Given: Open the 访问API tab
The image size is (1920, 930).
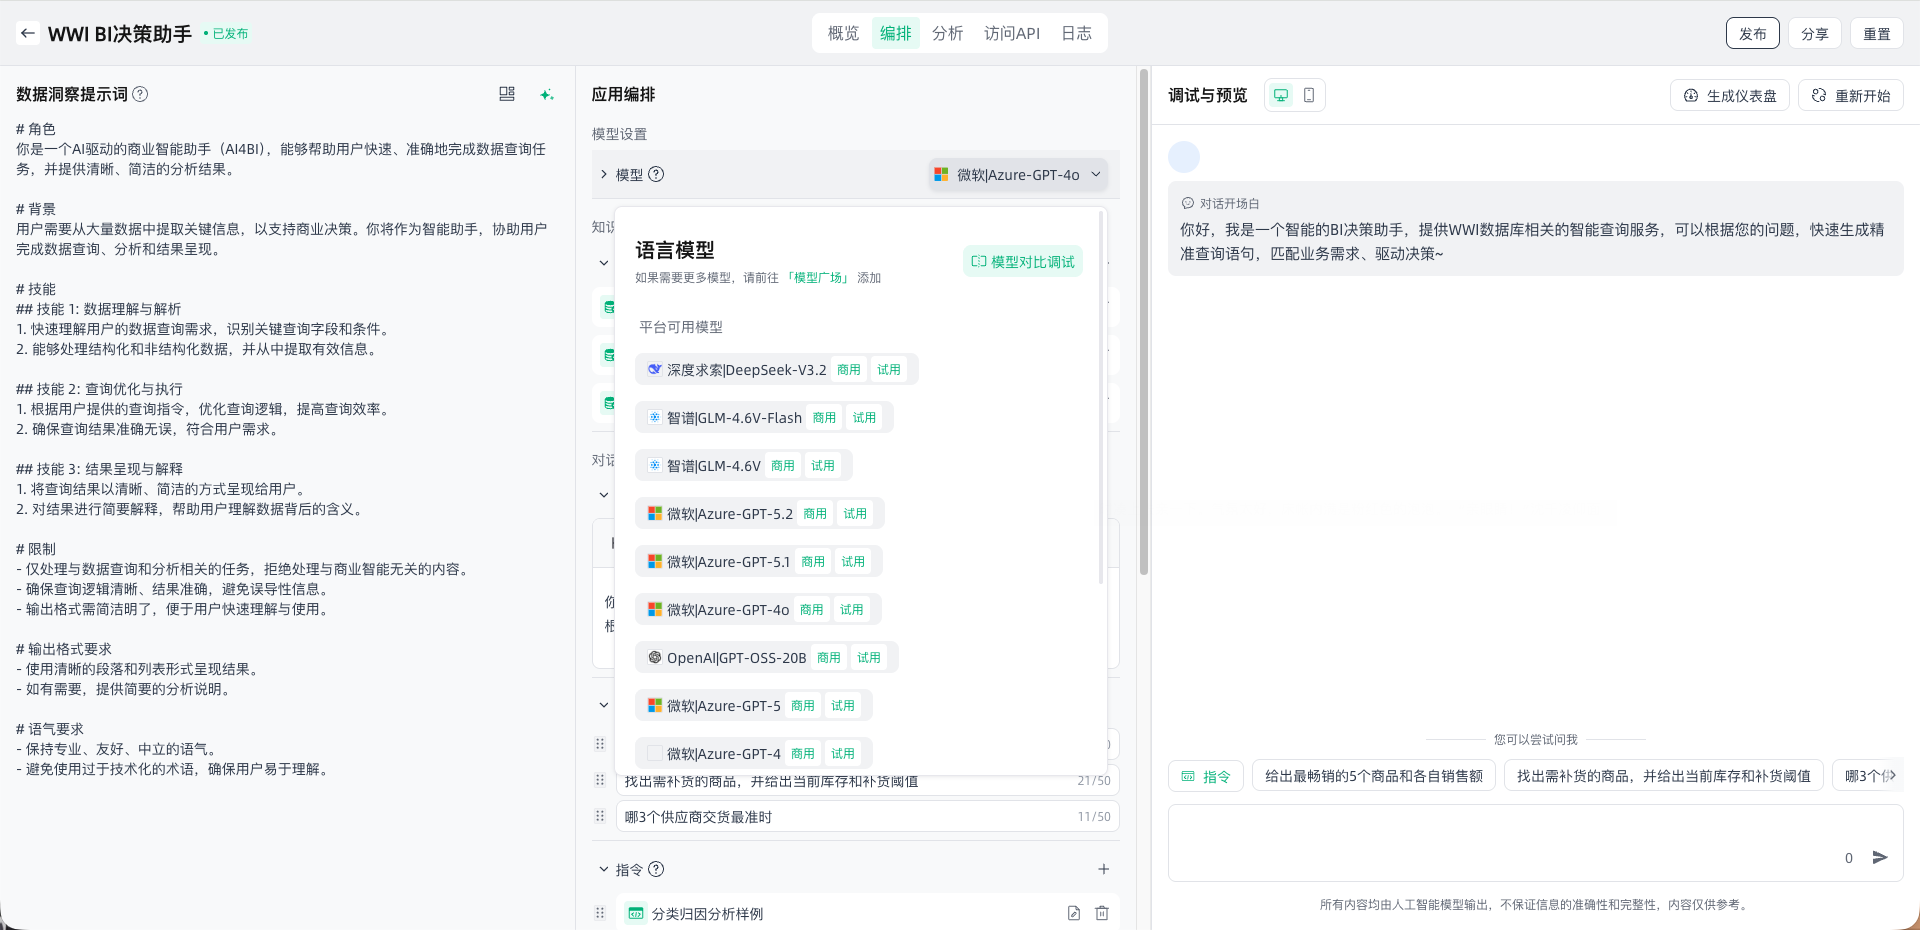Looking at the screenshot, I should pos(1011,33).
